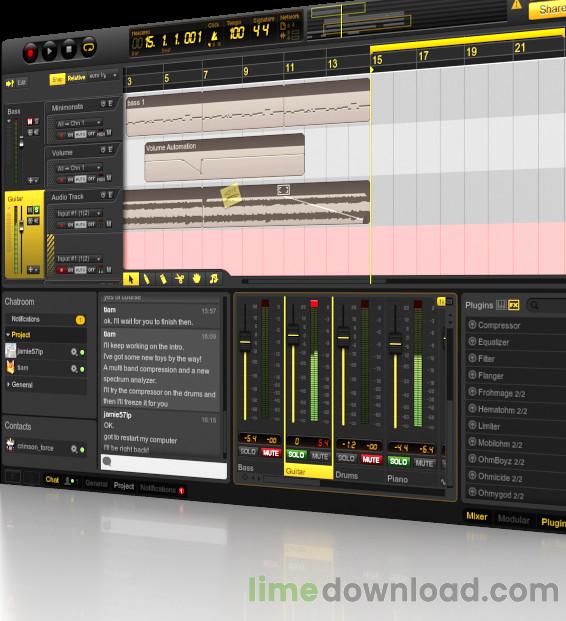Toggle Solo on the Piano mixer channel

tap(398, 462)
